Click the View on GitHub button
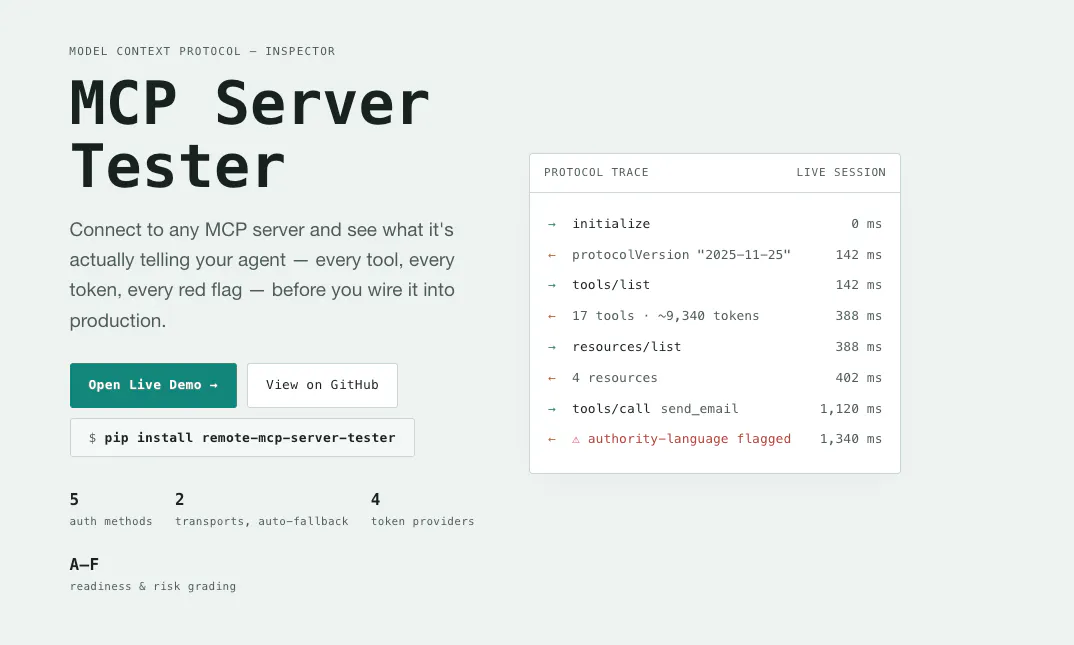The image size is (1074, 645). click(322, 385)
